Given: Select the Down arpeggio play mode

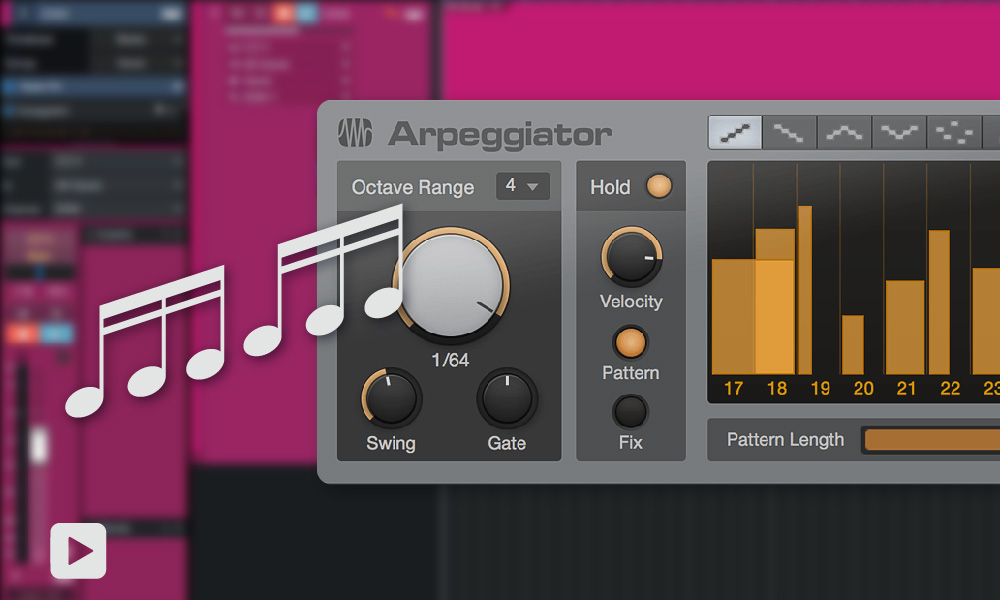Looking at the screenshot, I should click(790, 133).
